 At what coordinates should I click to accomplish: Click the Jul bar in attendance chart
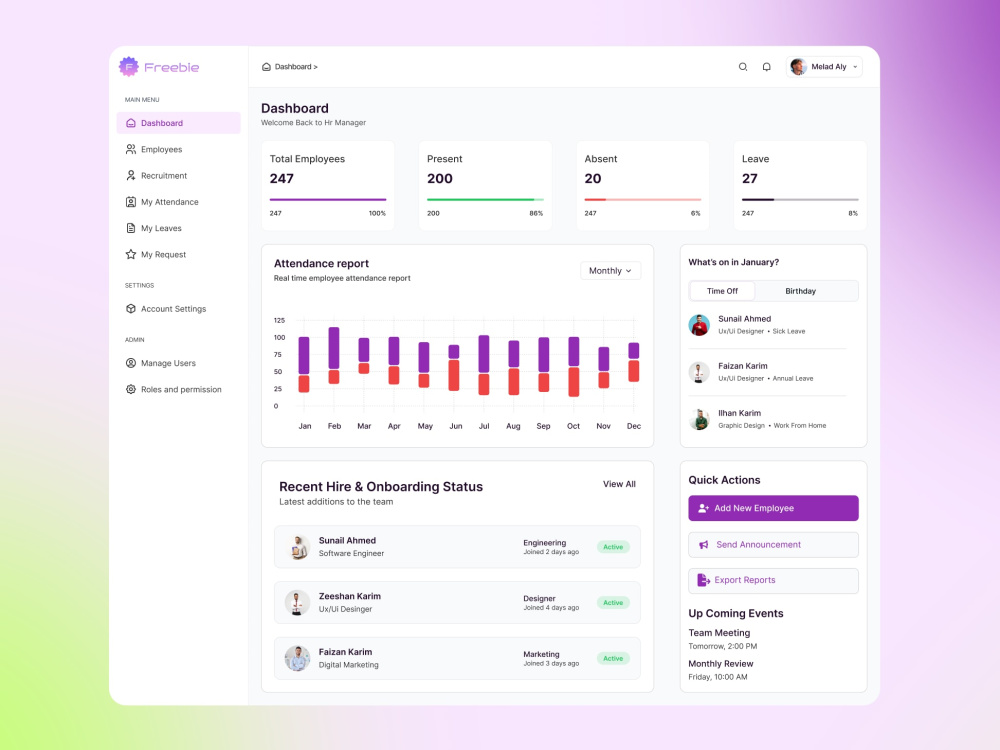point(484,365)
